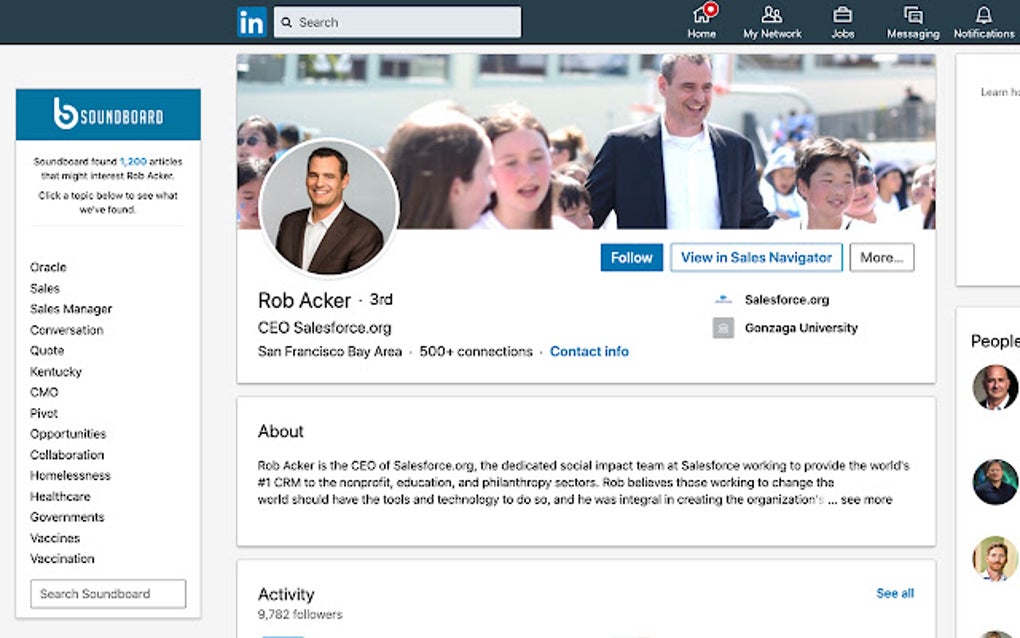This screenshot has height=638, width=1020.
Task: Open the Contact info link
Action: click(x=589, y=351)
